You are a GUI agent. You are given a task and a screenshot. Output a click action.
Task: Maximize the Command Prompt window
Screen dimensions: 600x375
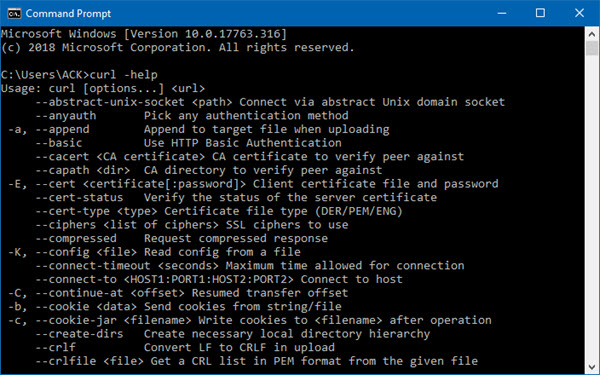click(x=540, y=13)
